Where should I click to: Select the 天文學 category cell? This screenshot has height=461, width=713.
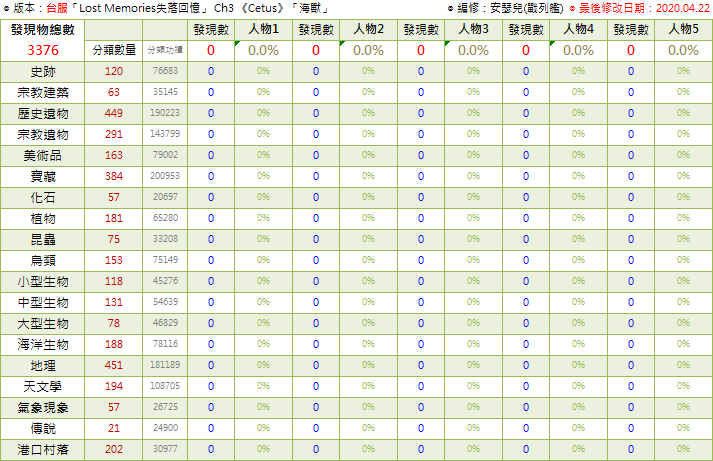43,386
